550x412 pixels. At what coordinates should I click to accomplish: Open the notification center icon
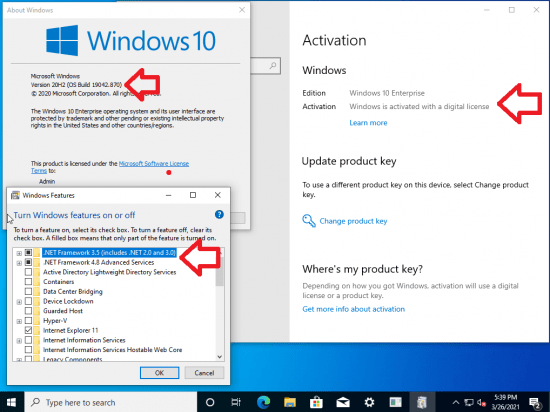535,403
